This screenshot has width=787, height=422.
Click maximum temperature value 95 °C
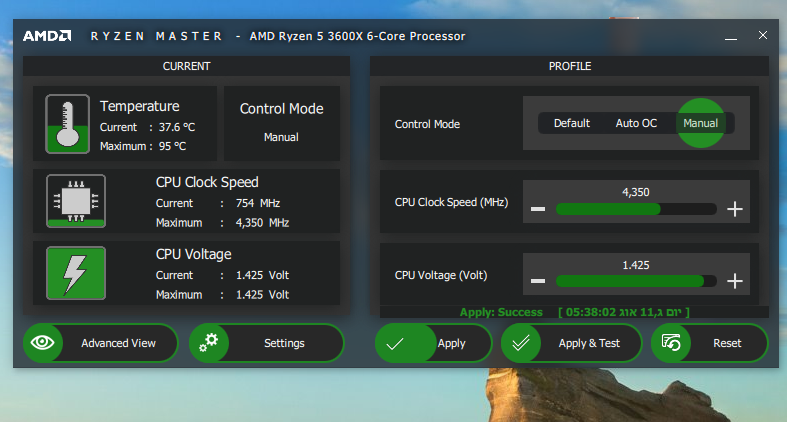click(x=172, y=147)
